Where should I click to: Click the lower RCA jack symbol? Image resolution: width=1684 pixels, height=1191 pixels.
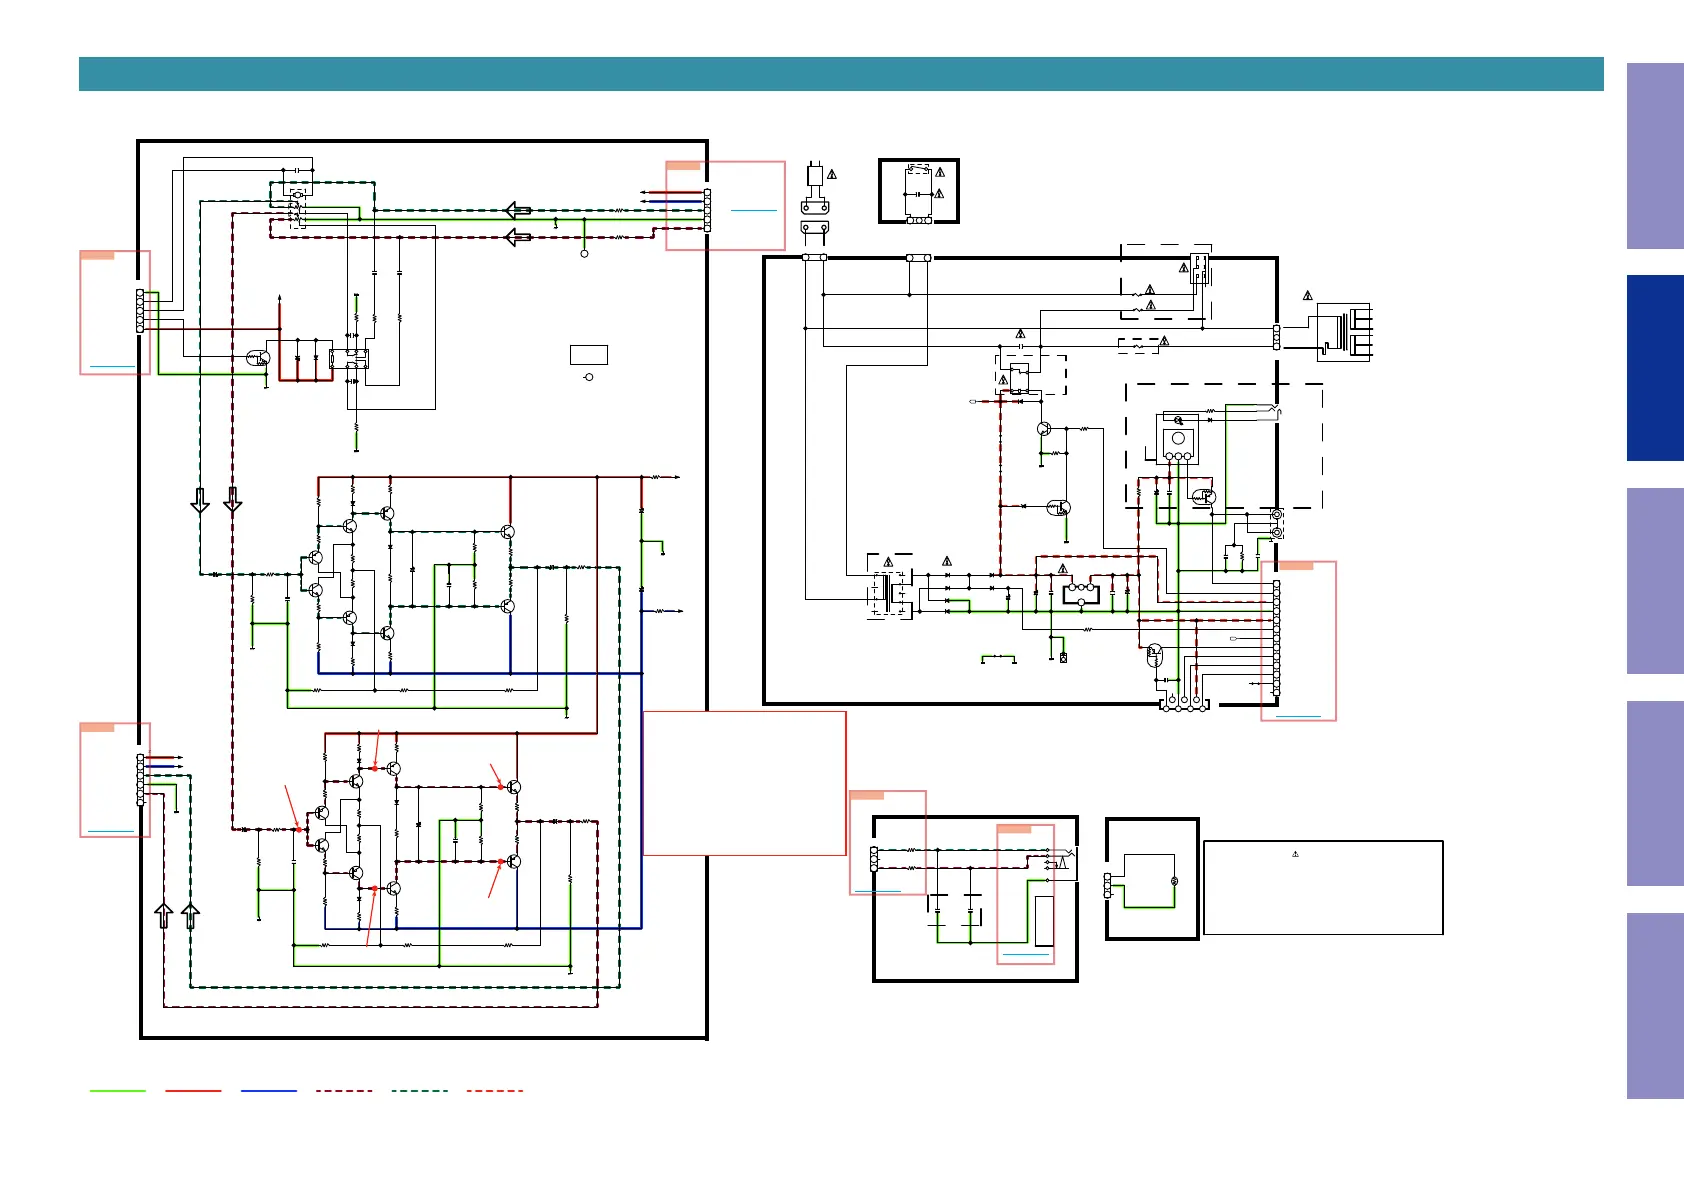coord(1277,533)
